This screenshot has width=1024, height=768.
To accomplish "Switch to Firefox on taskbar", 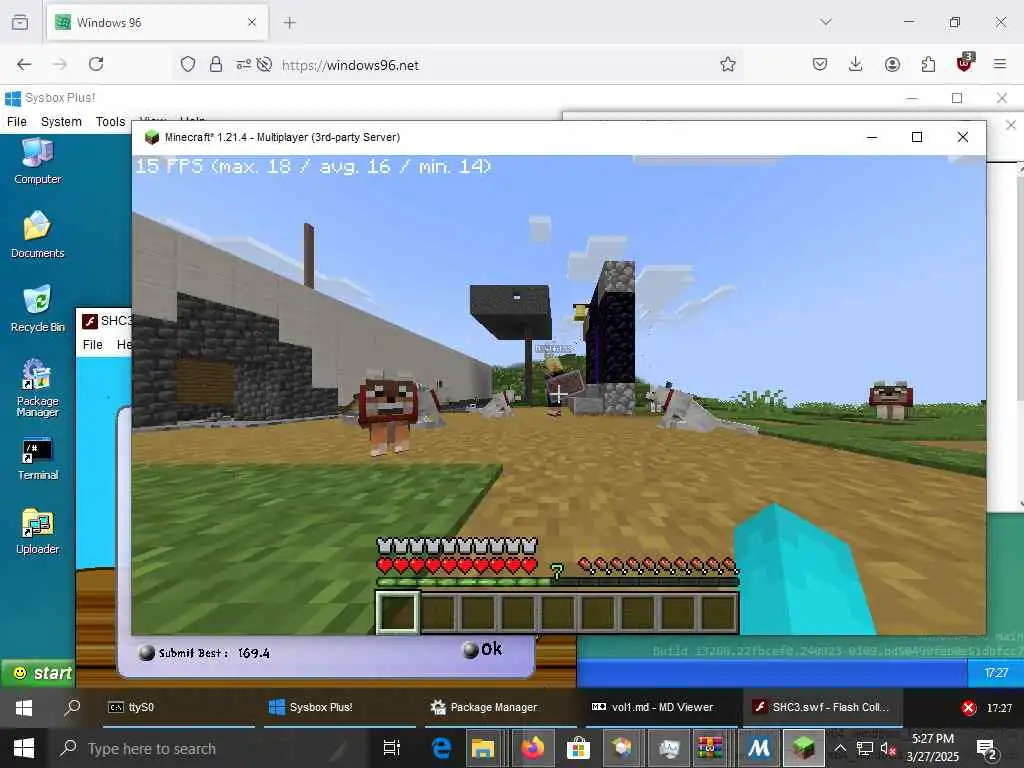I will click(x=532, y=748).
